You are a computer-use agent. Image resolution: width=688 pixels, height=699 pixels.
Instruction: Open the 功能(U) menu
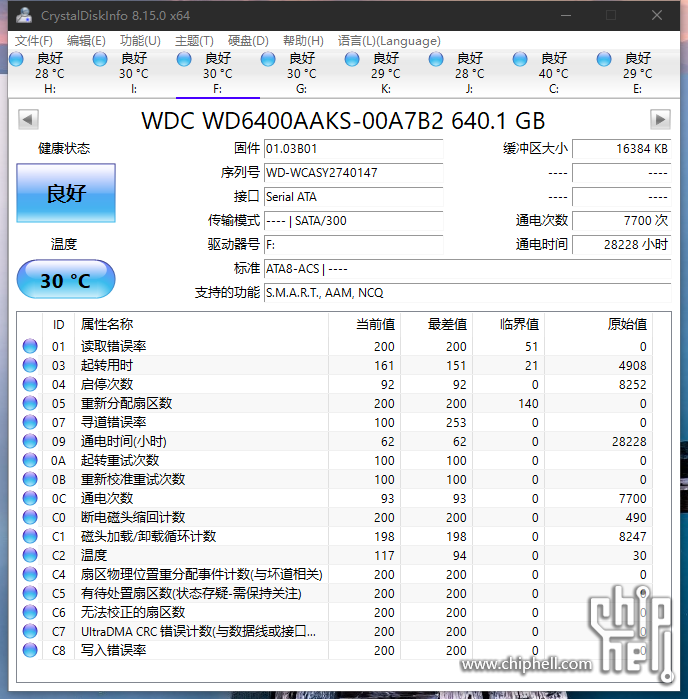coord(140,41)
